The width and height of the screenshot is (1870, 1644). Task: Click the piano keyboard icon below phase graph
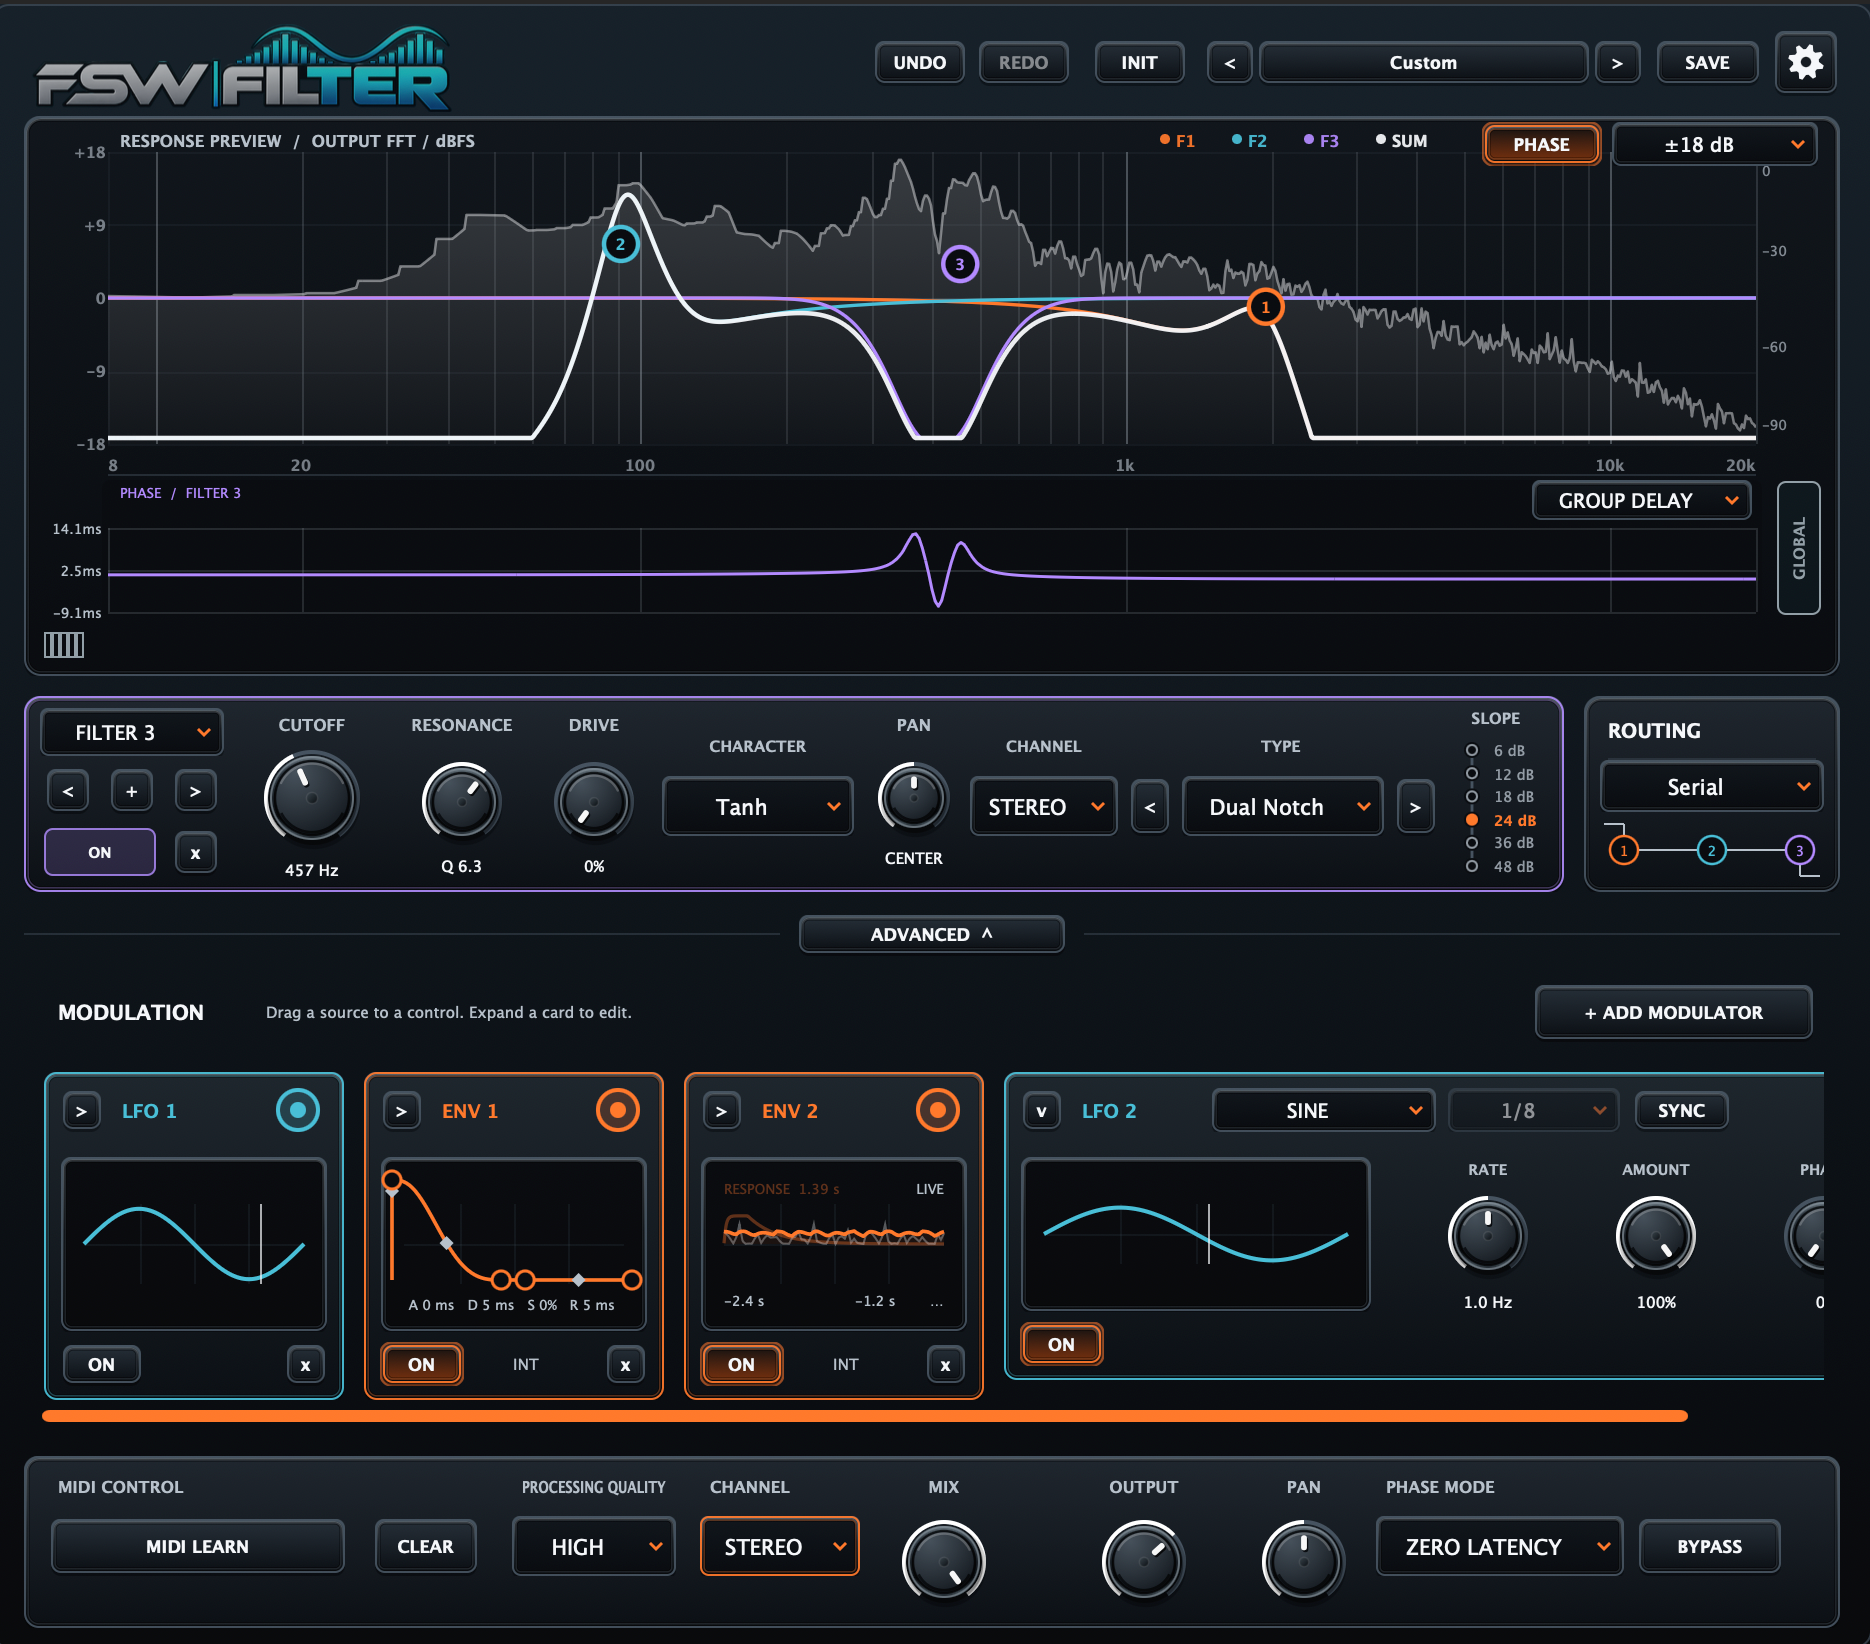64,645
